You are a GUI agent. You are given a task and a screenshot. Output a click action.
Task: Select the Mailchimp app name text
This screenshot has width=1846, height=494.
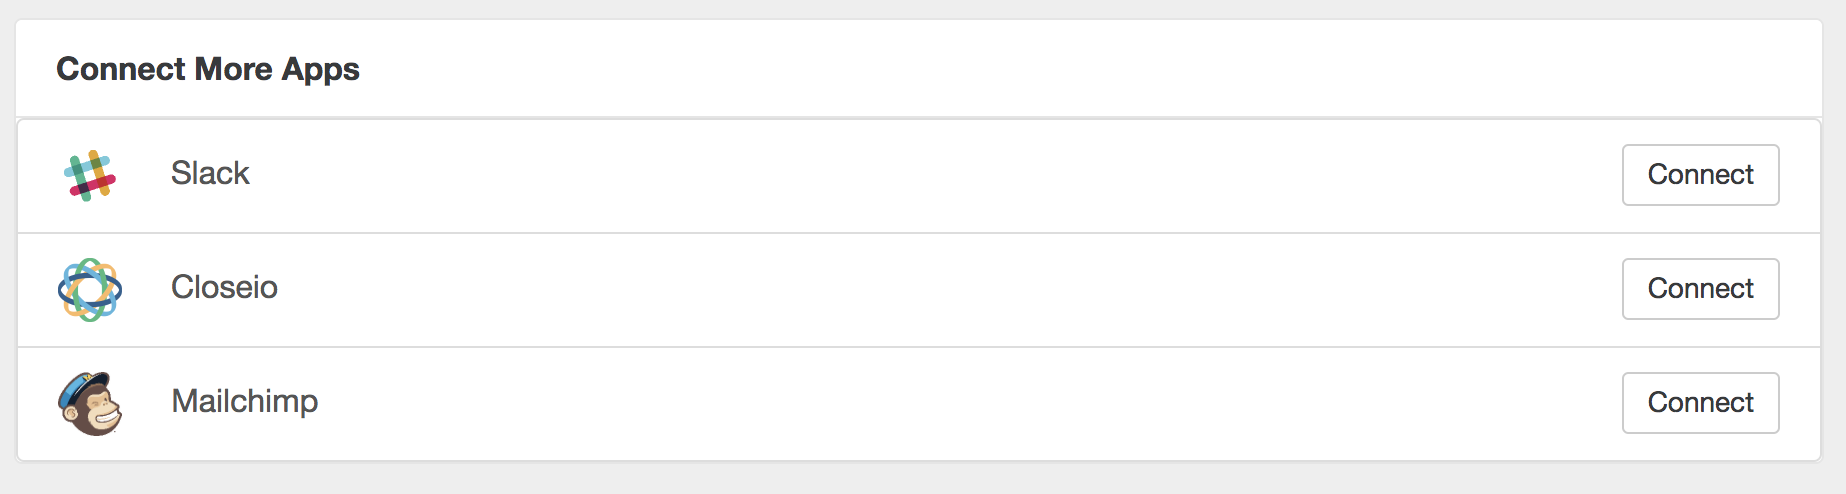(245, 401)
